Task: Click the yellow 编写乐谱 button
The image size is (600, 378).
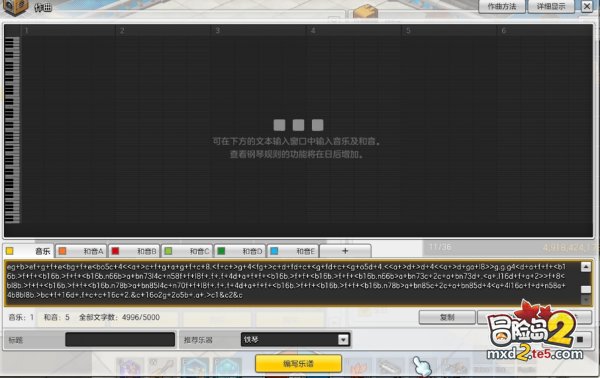Action: pyautogui.click(x=298, y=363)
